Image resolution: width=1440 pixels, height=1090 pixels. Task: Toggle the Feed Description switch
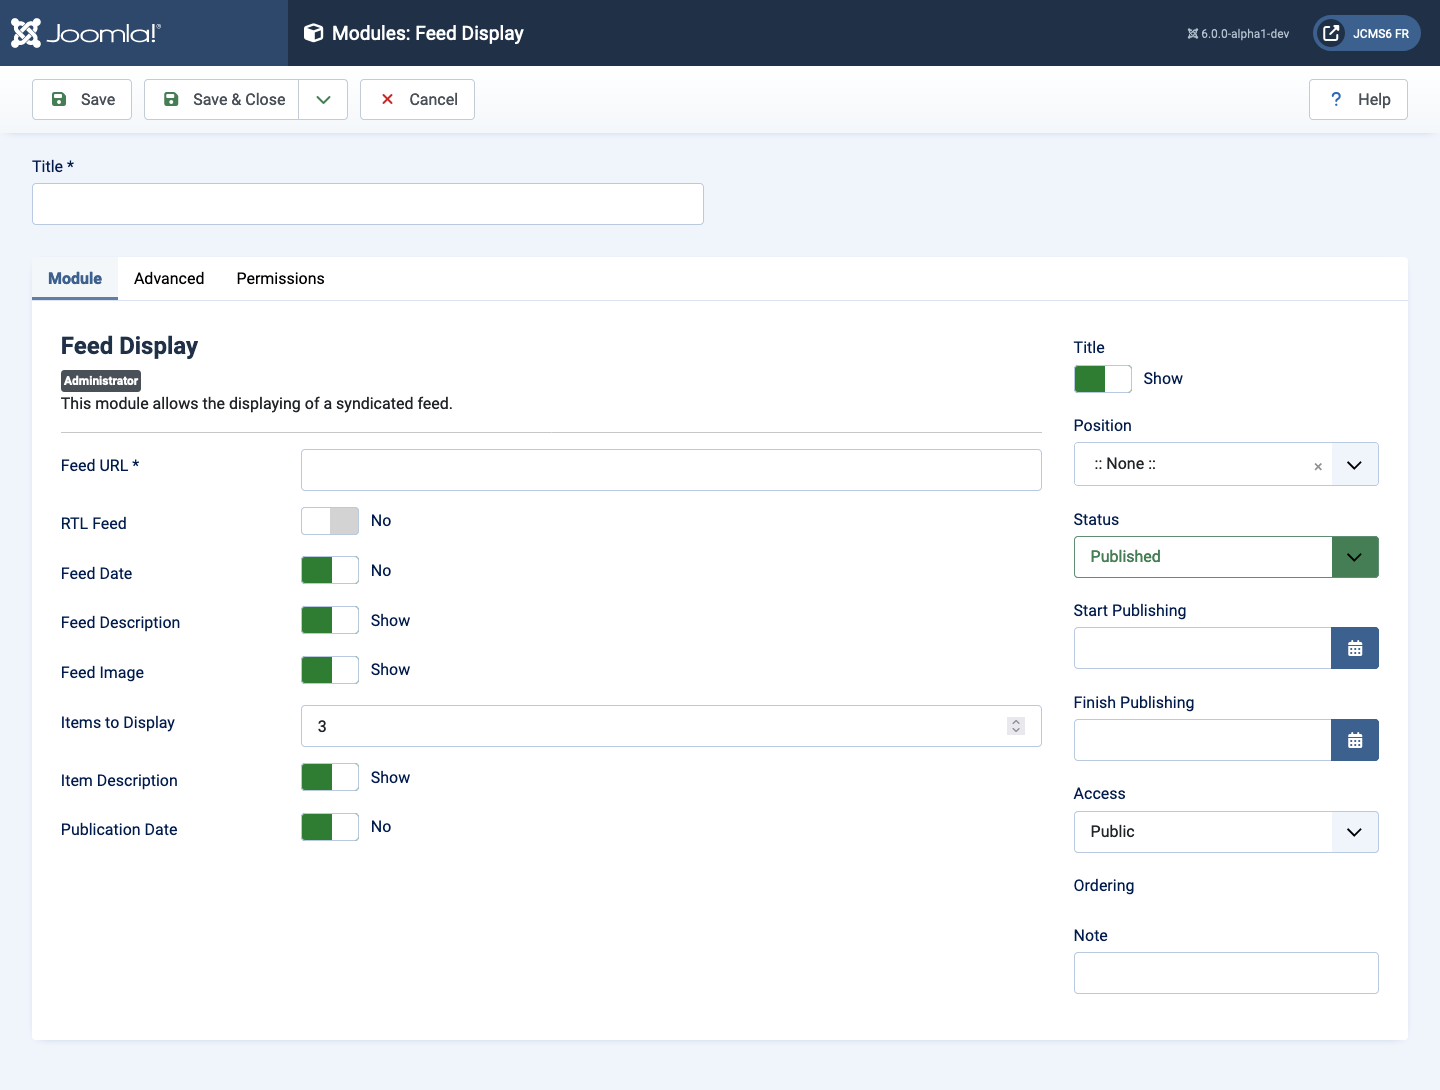pos(330,620)
